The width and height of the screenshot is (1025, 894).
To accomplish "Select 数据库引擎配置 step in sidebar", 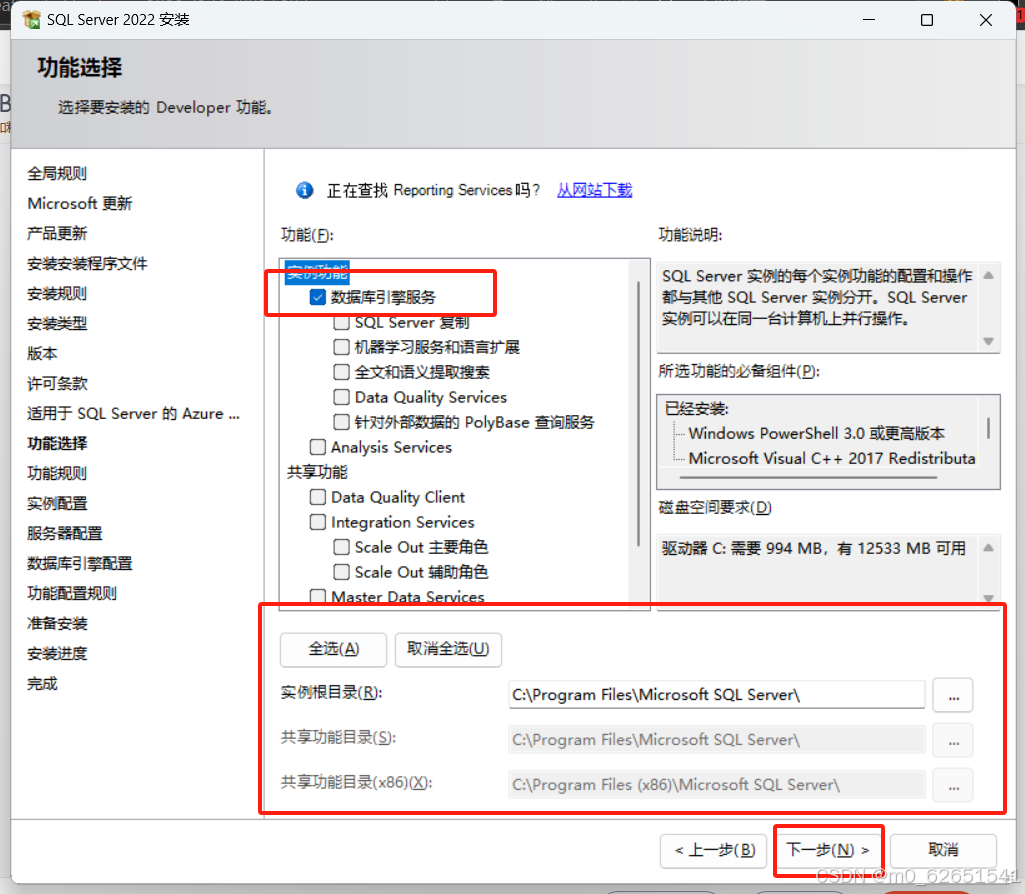I will click(80, 563).
